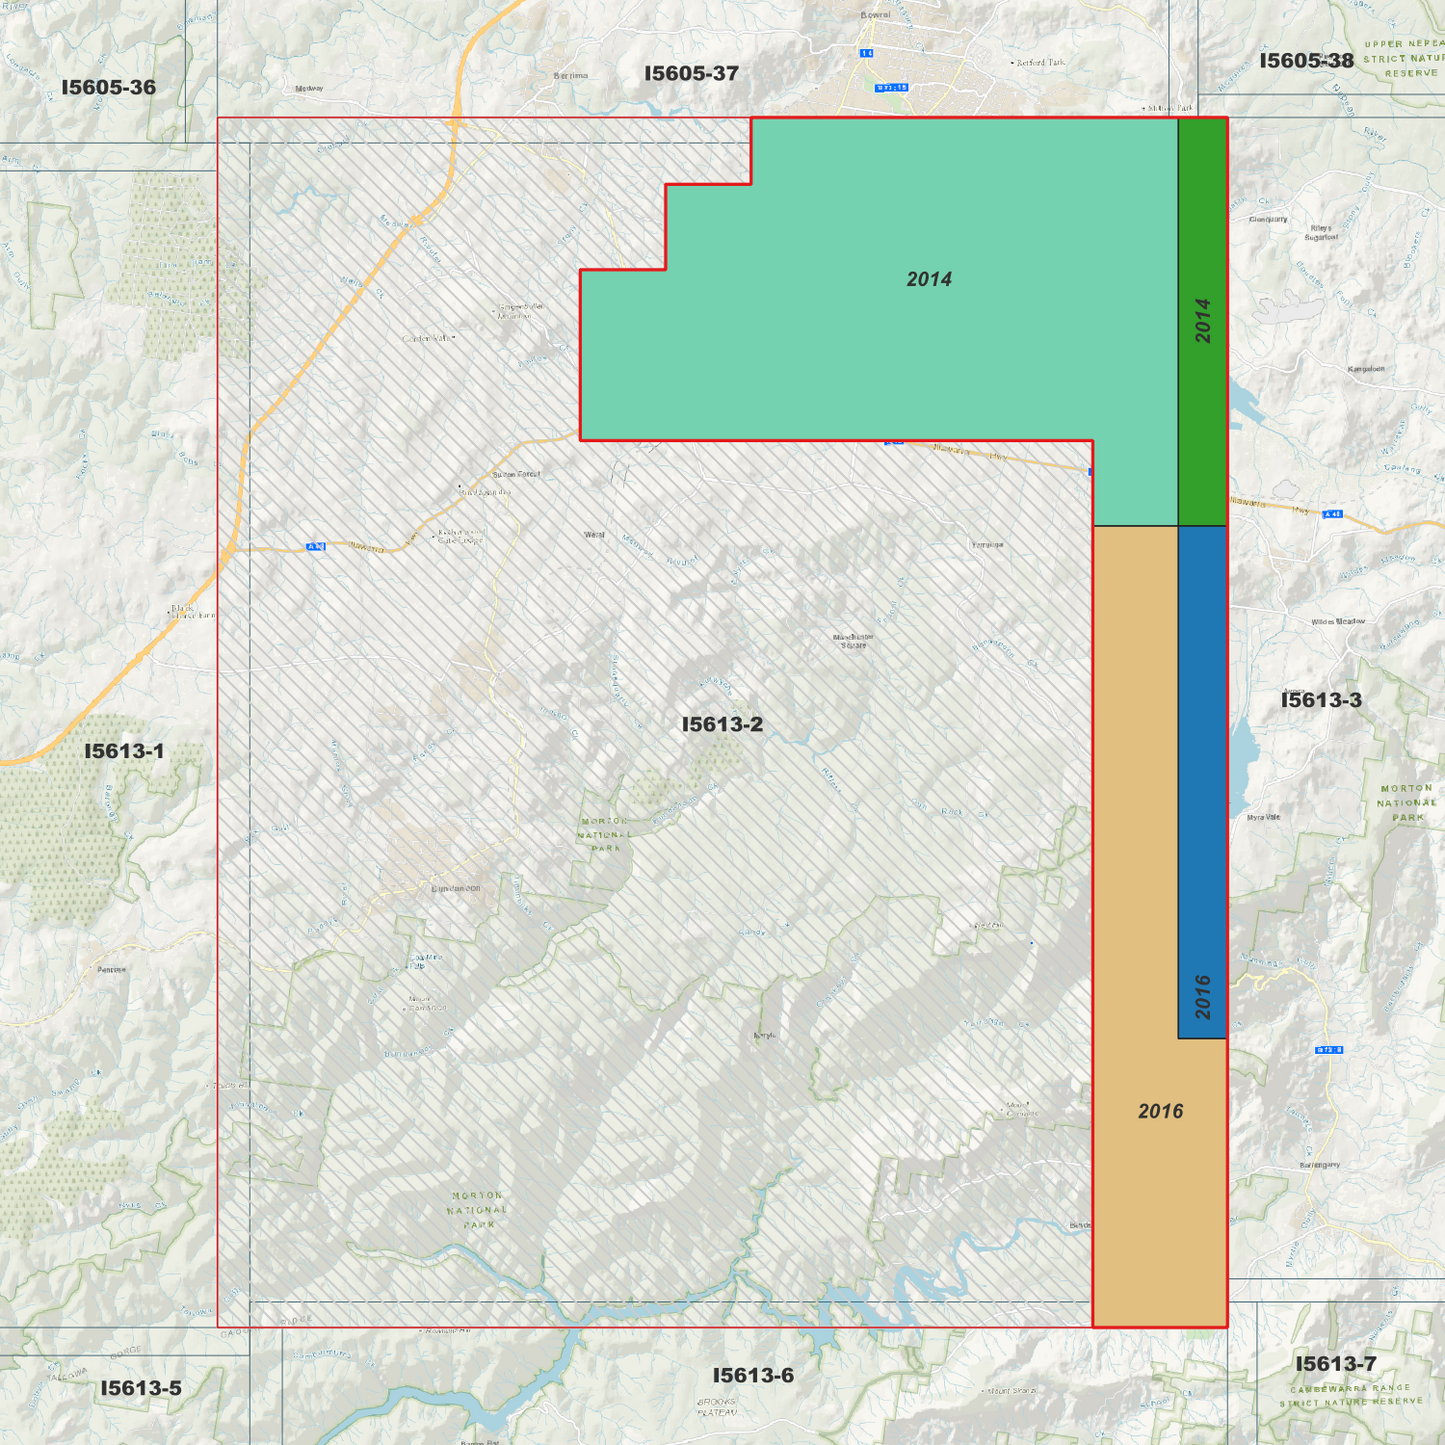The height and width of the screenshot is (1445, 1445).
Task: Click the I5613-7 tile label
Action: [1338, 1362]
